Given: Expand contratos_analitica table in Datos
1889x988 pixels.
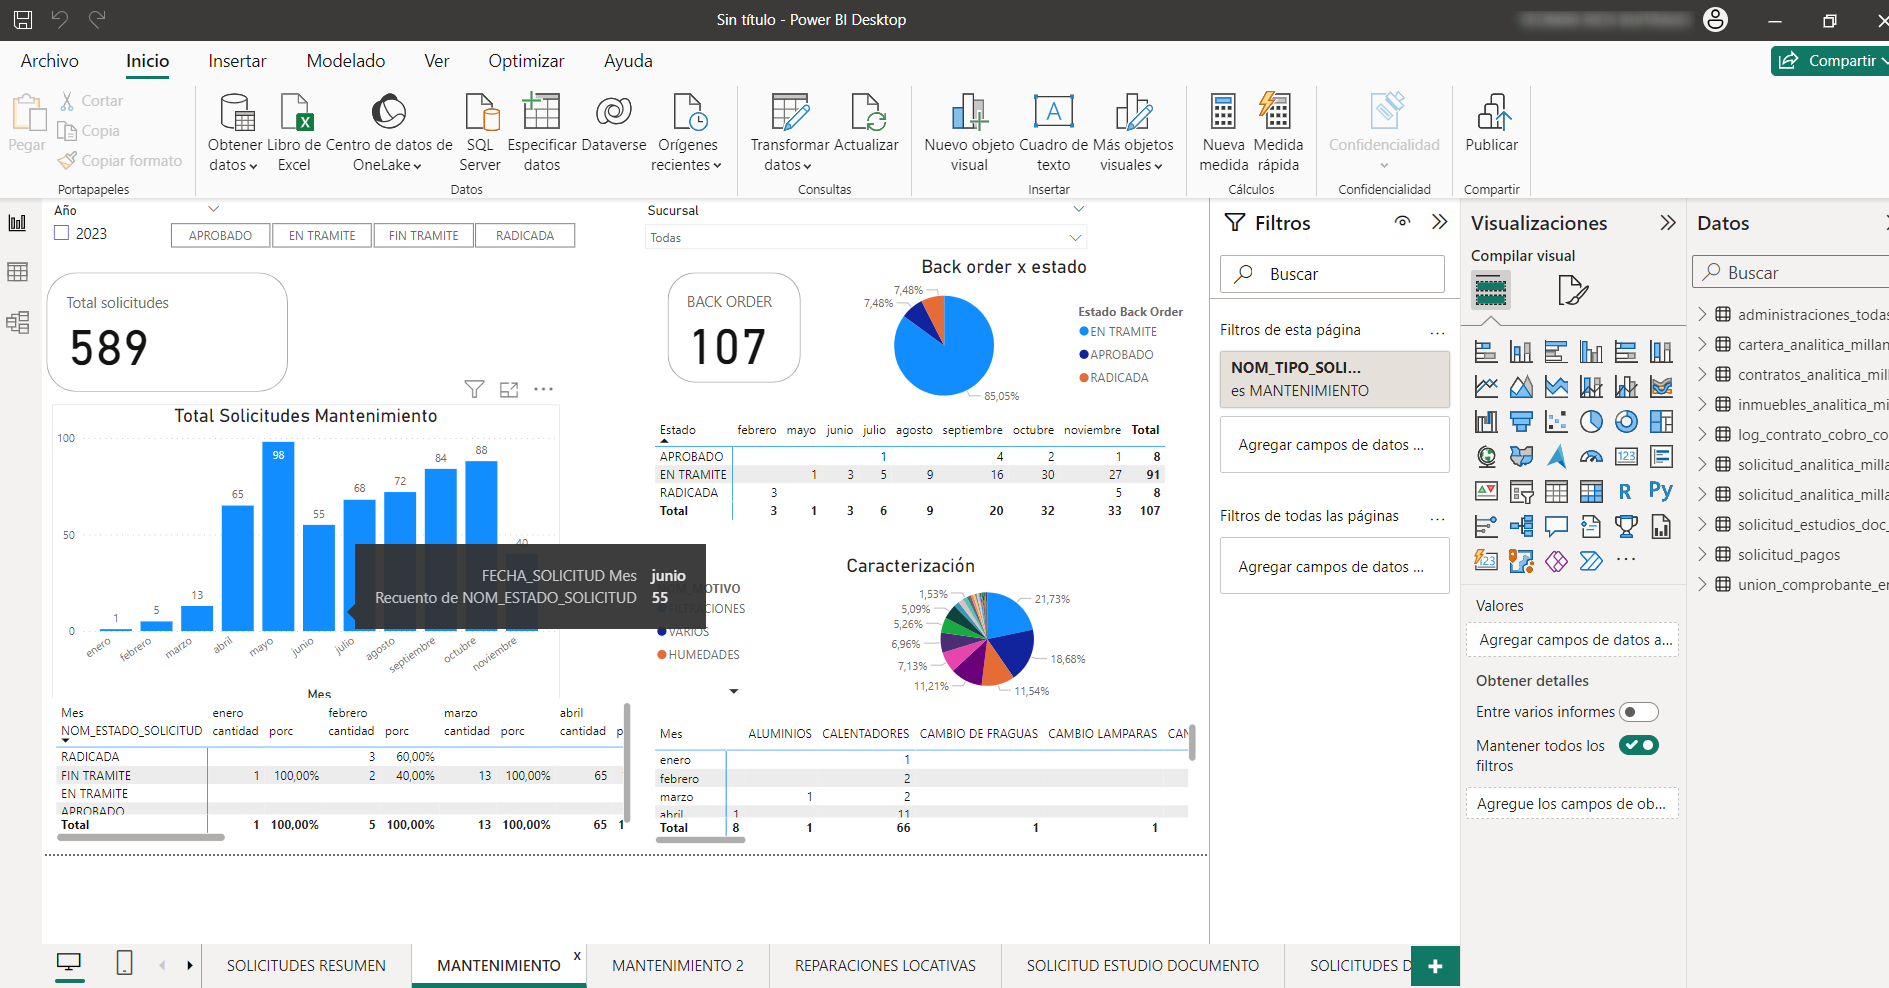Looking at the screenshot, I should click(1702, 374).
